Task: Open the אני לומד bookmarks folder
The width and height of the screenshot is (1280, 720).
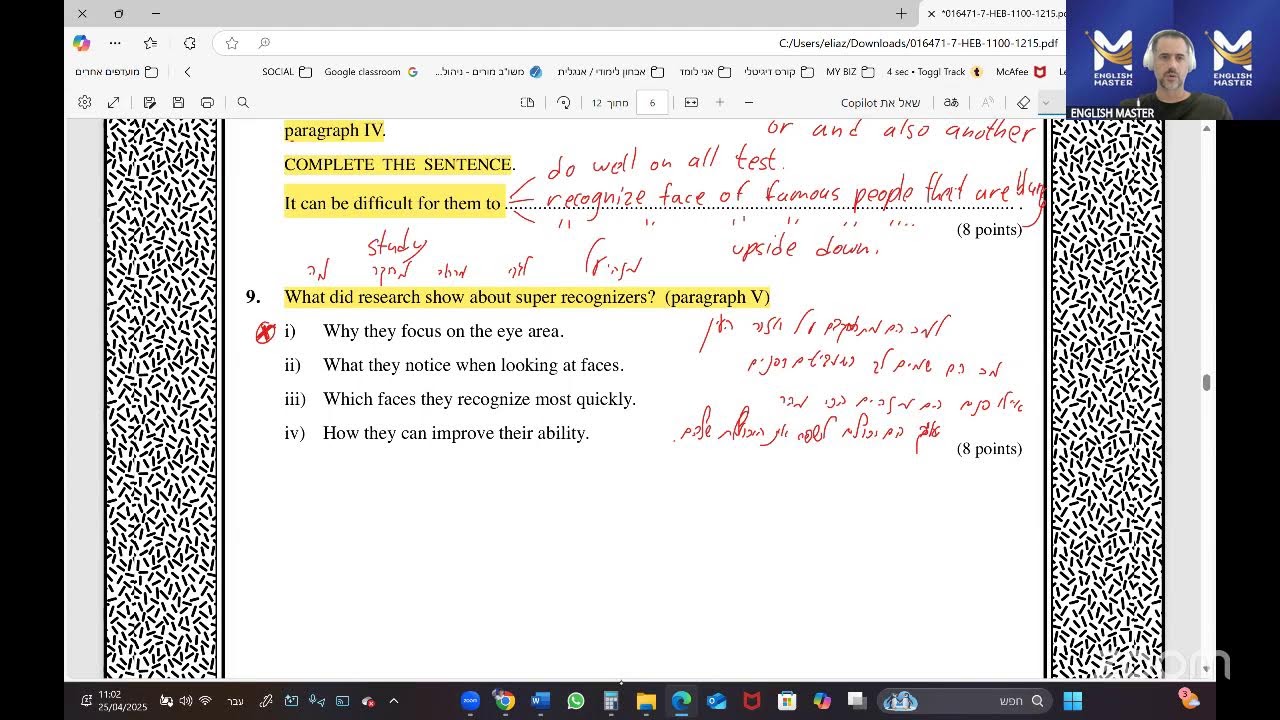Action: click(x=706, y=72)
